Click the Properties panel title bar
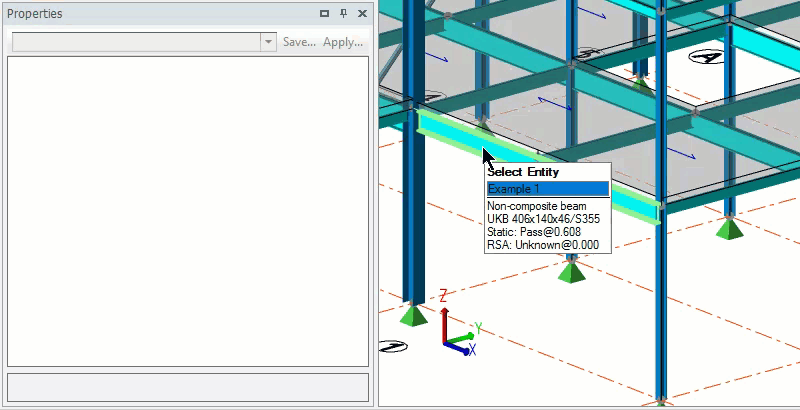This screenshot has width=800, height=410. pos(150,14)
